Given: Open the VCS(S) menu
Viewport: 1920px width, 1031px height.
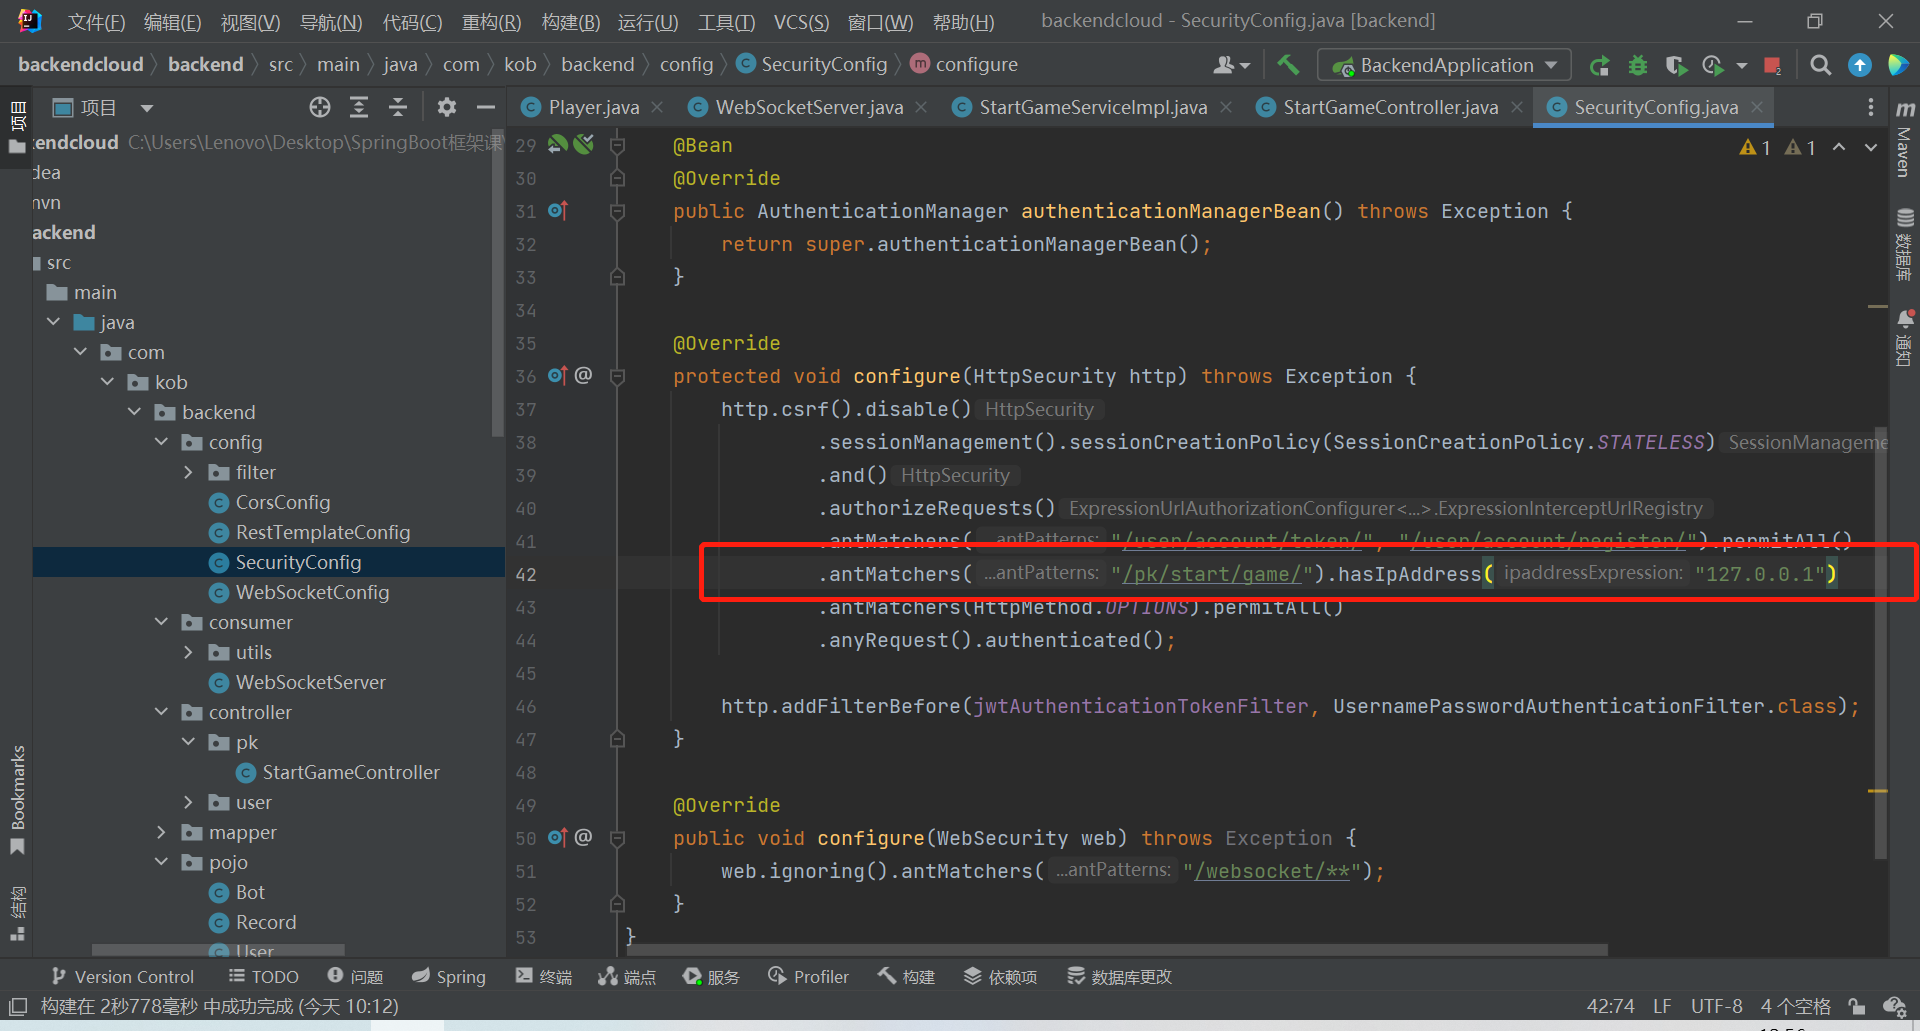Looking at the screenshot, I should coord(801,22).
